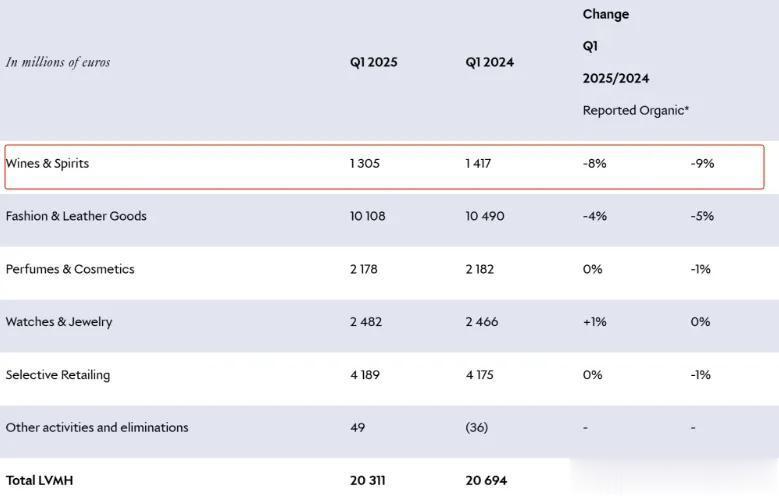
Task: Select the (36) value in Q1 2024
Action: point(477,427)
